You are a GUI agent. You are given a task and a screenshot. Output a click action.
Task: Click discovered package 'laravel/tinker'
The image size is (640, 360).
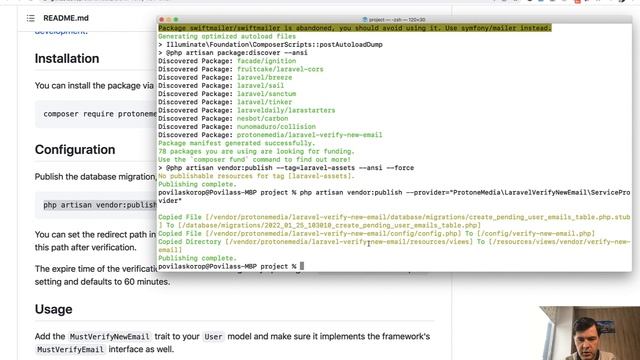pyautogui.click(x=264, y=102)
